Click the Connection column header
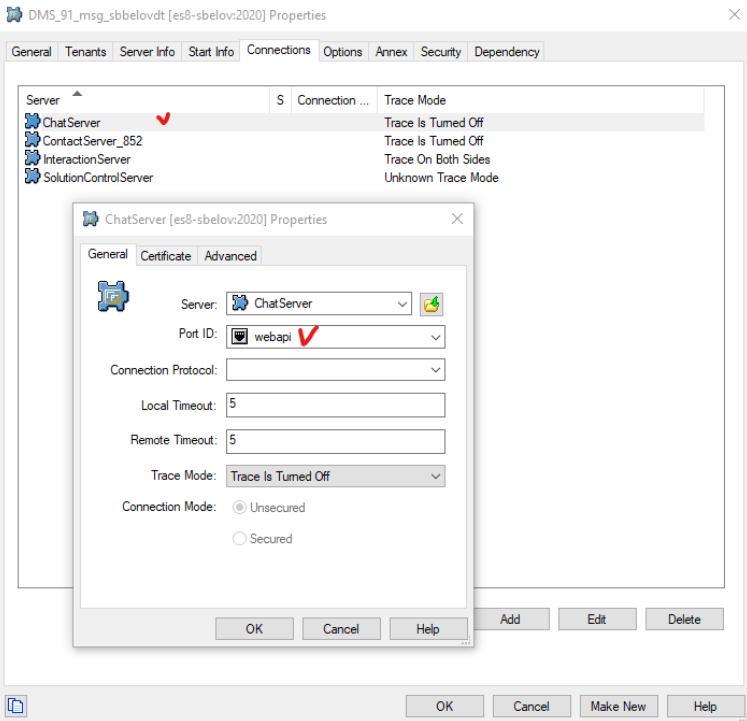Screen dimensions: 747x721 point(334,100)
